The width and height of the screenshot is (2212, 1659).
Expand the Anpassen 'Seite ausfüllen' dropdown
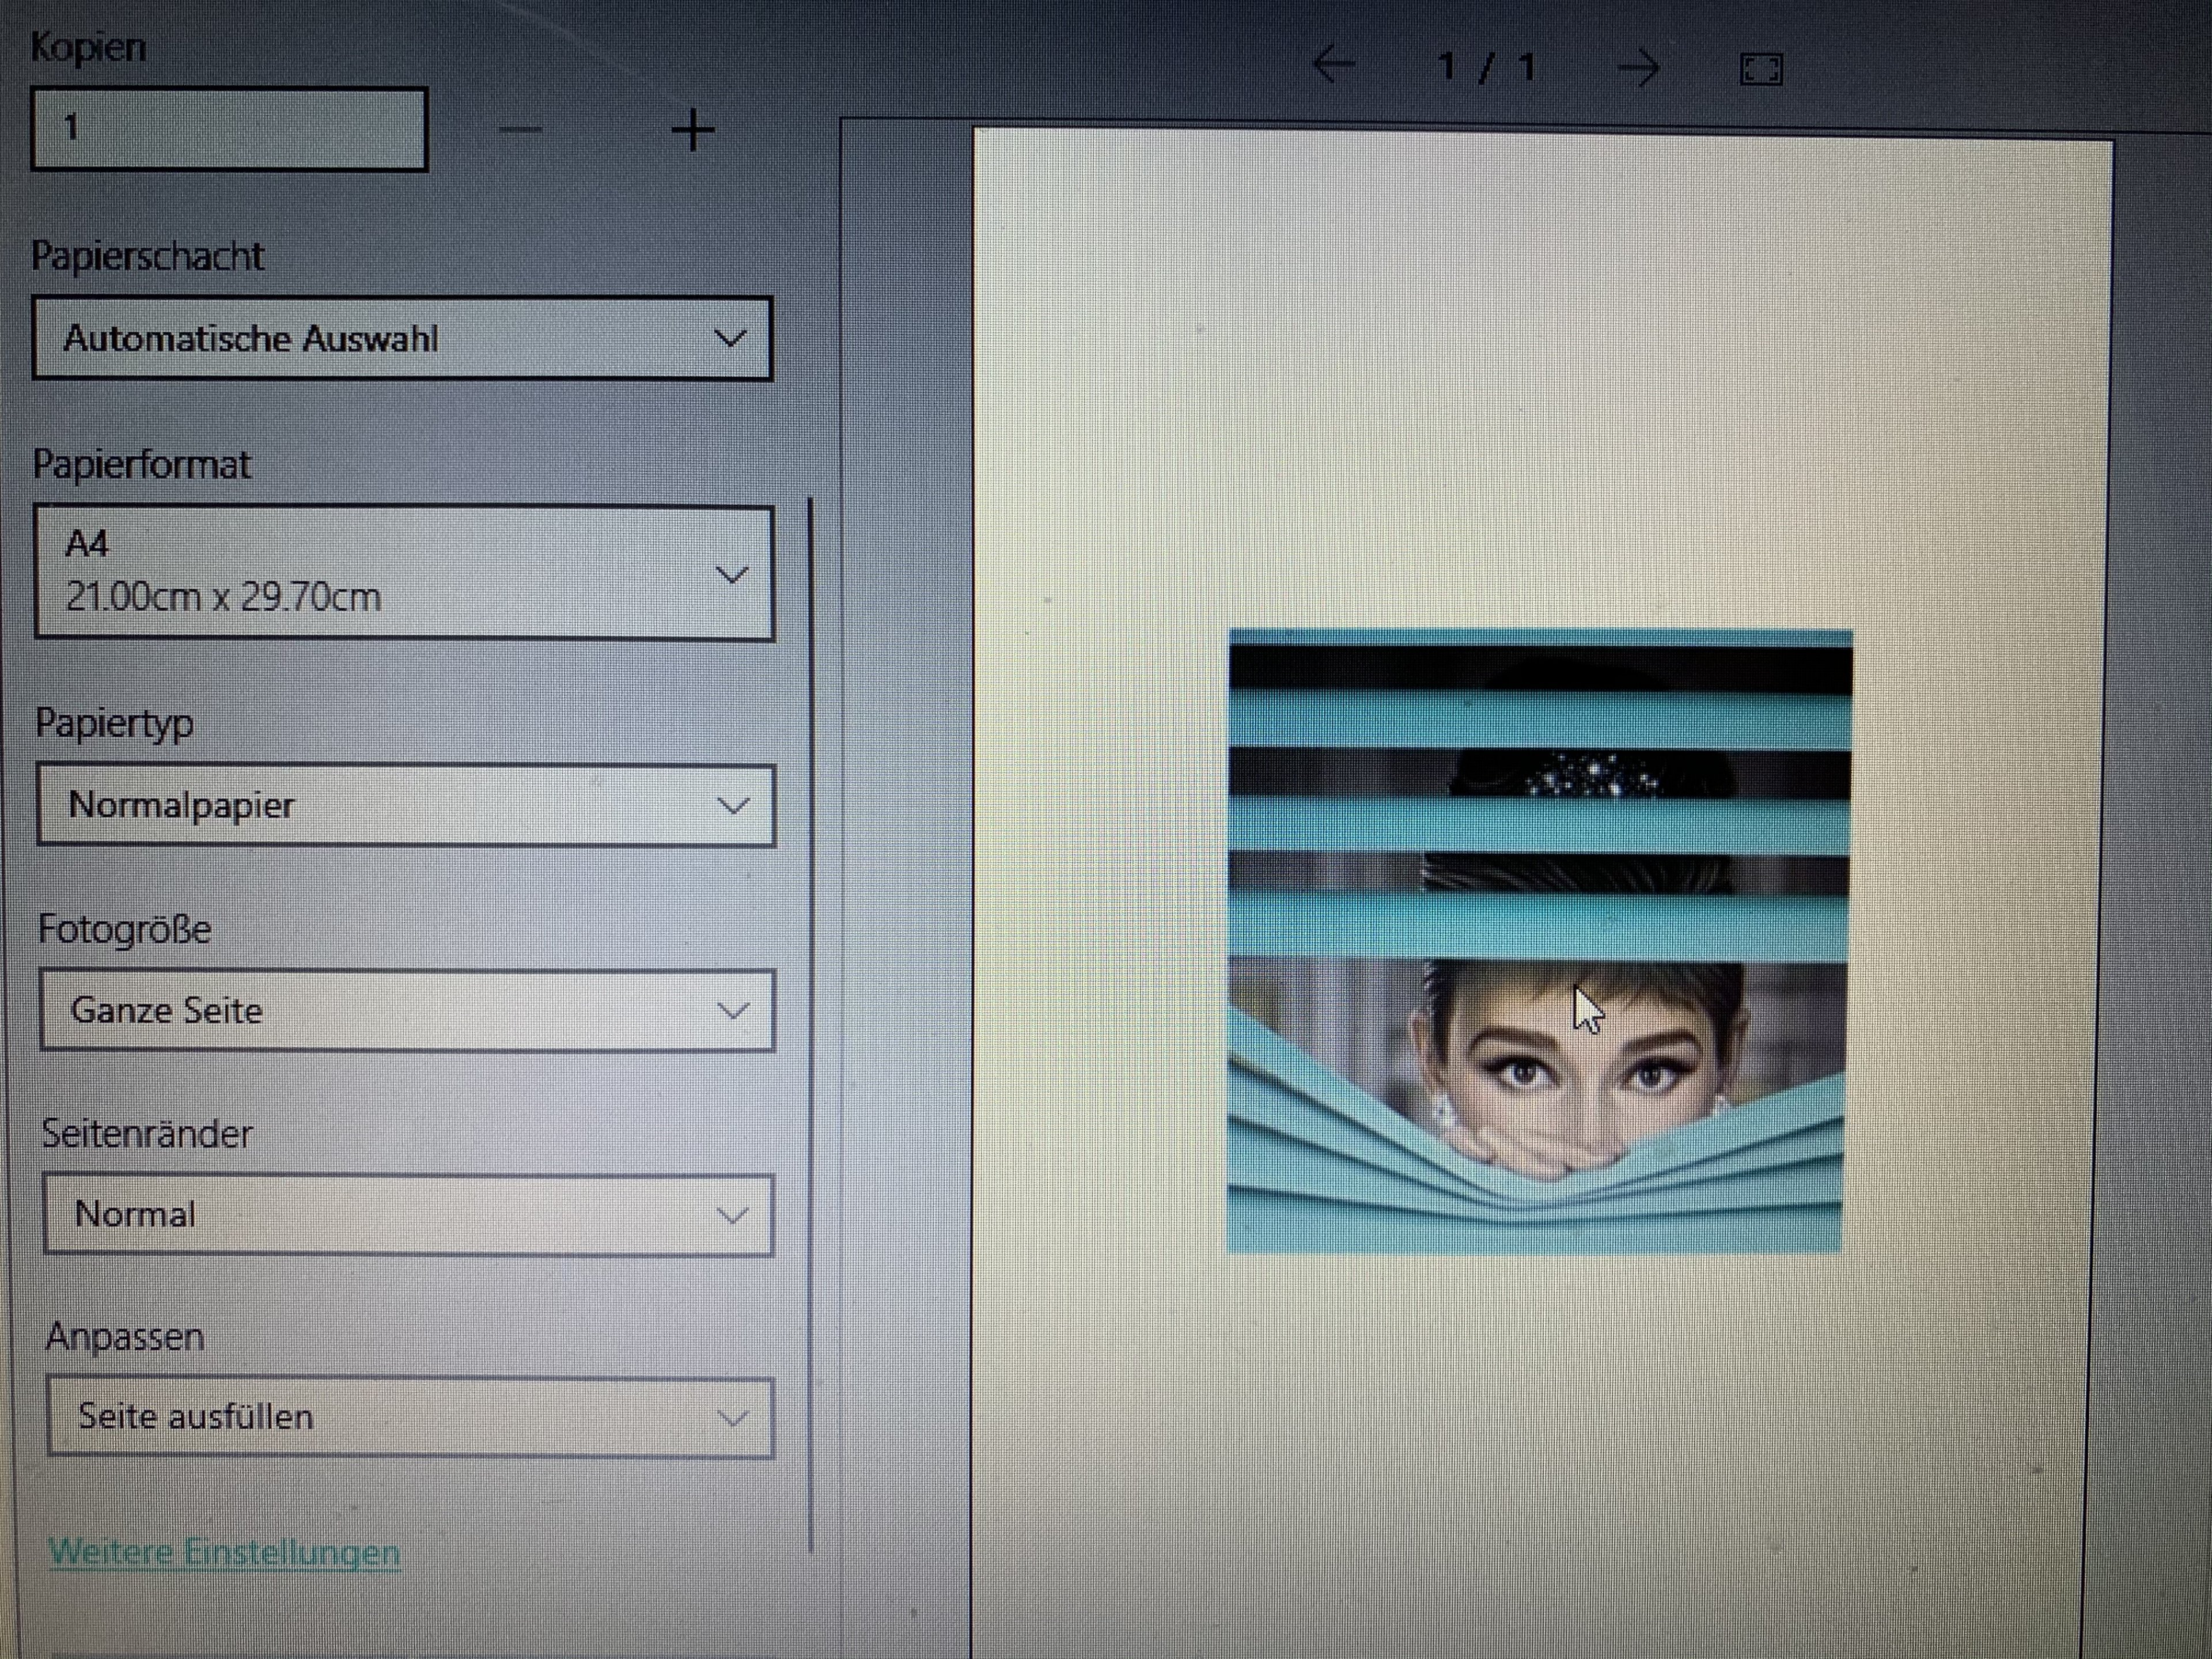point(410,1418)
